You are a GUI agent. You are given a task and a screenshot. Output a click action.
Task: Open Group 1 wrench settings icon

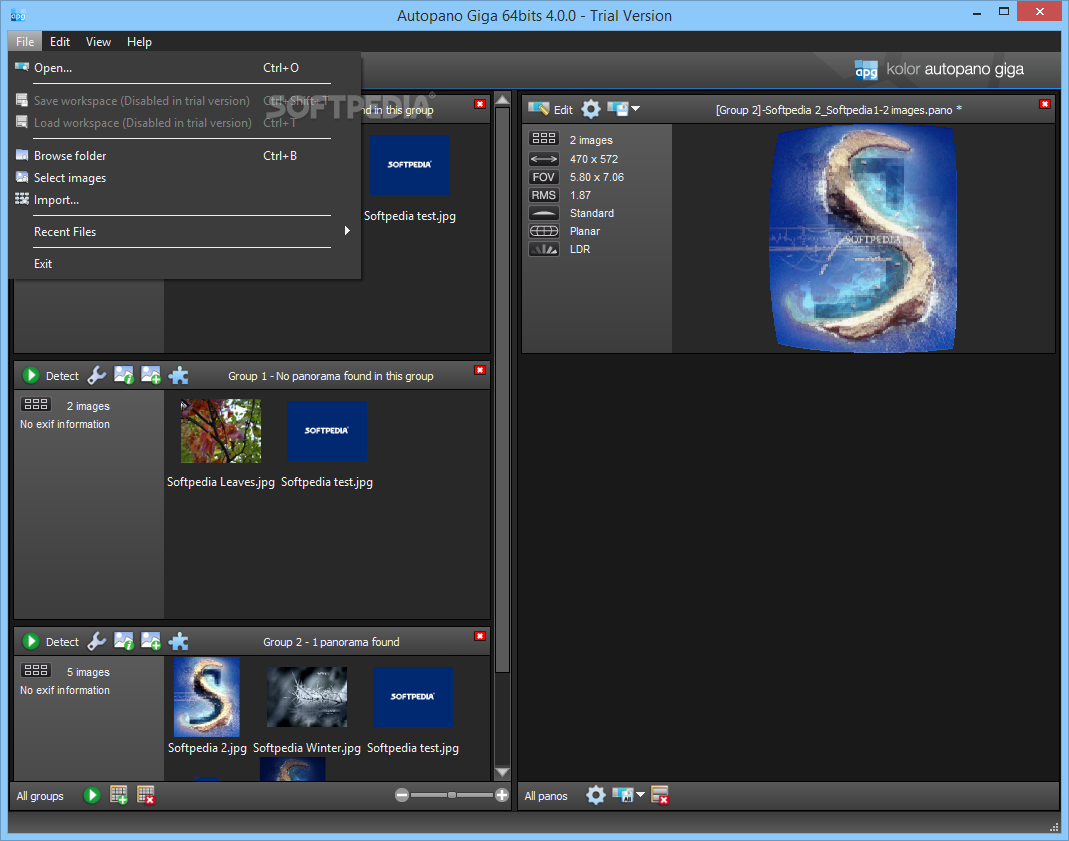[97, 376]
